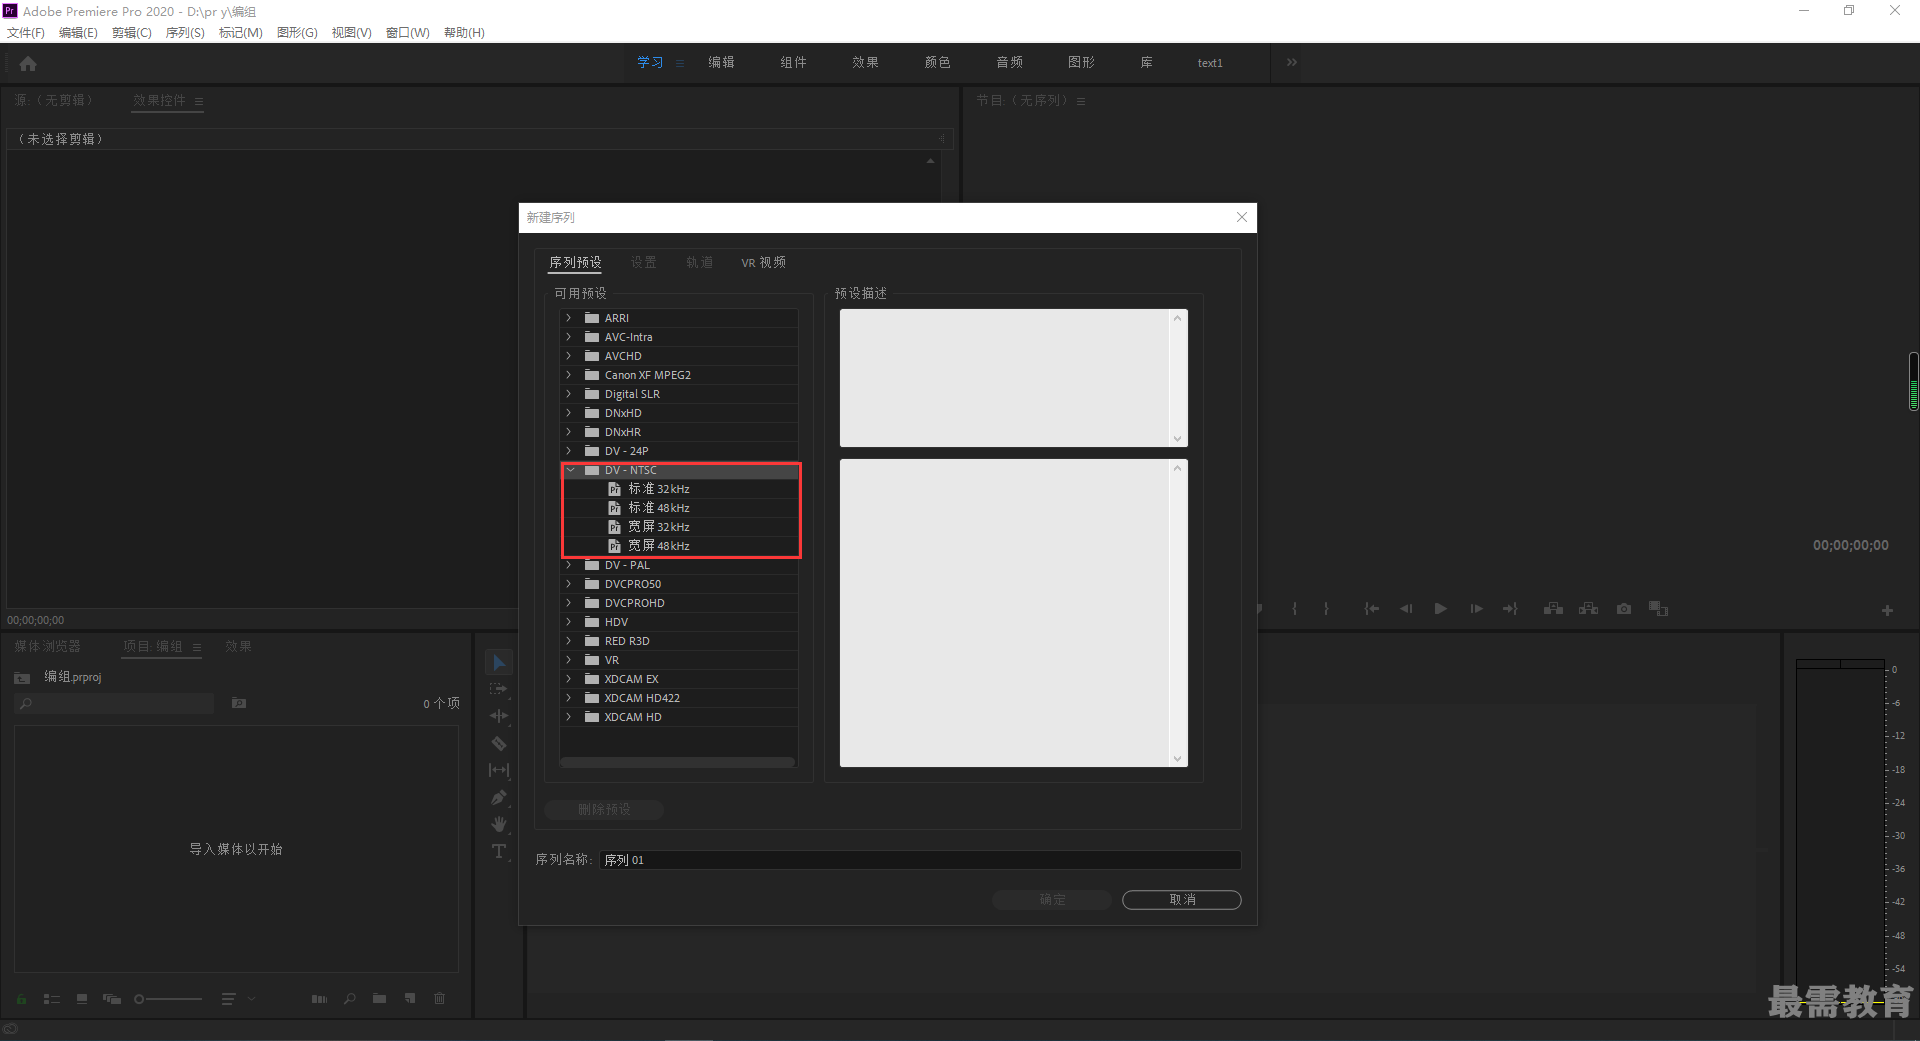Click the 序列名称 input field
Screen dimensions: 1920x1041
pos(920,860)
